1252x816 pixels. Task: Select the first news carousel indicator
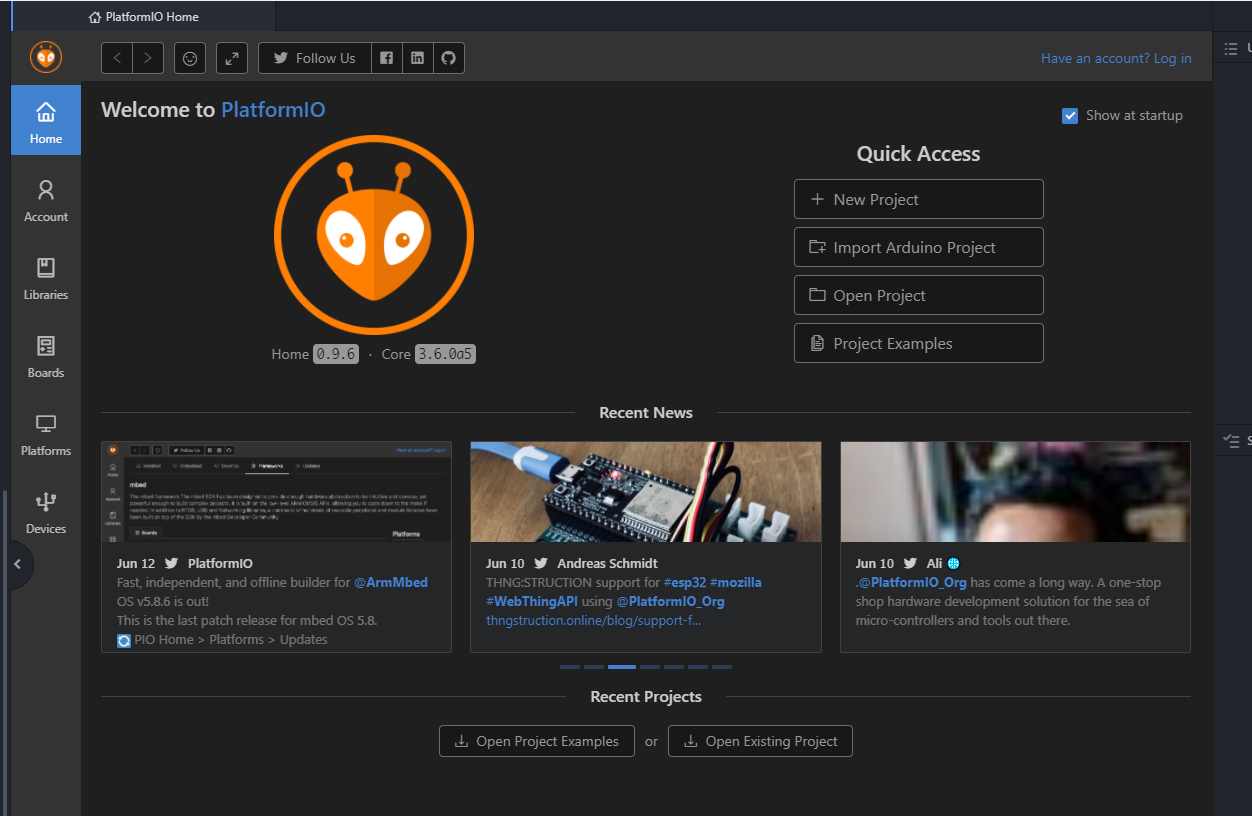(x=570, y=667)
